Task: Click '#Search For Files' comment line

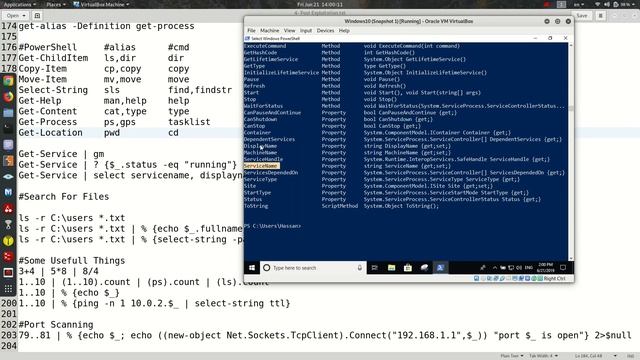Action: click(64, 197)
